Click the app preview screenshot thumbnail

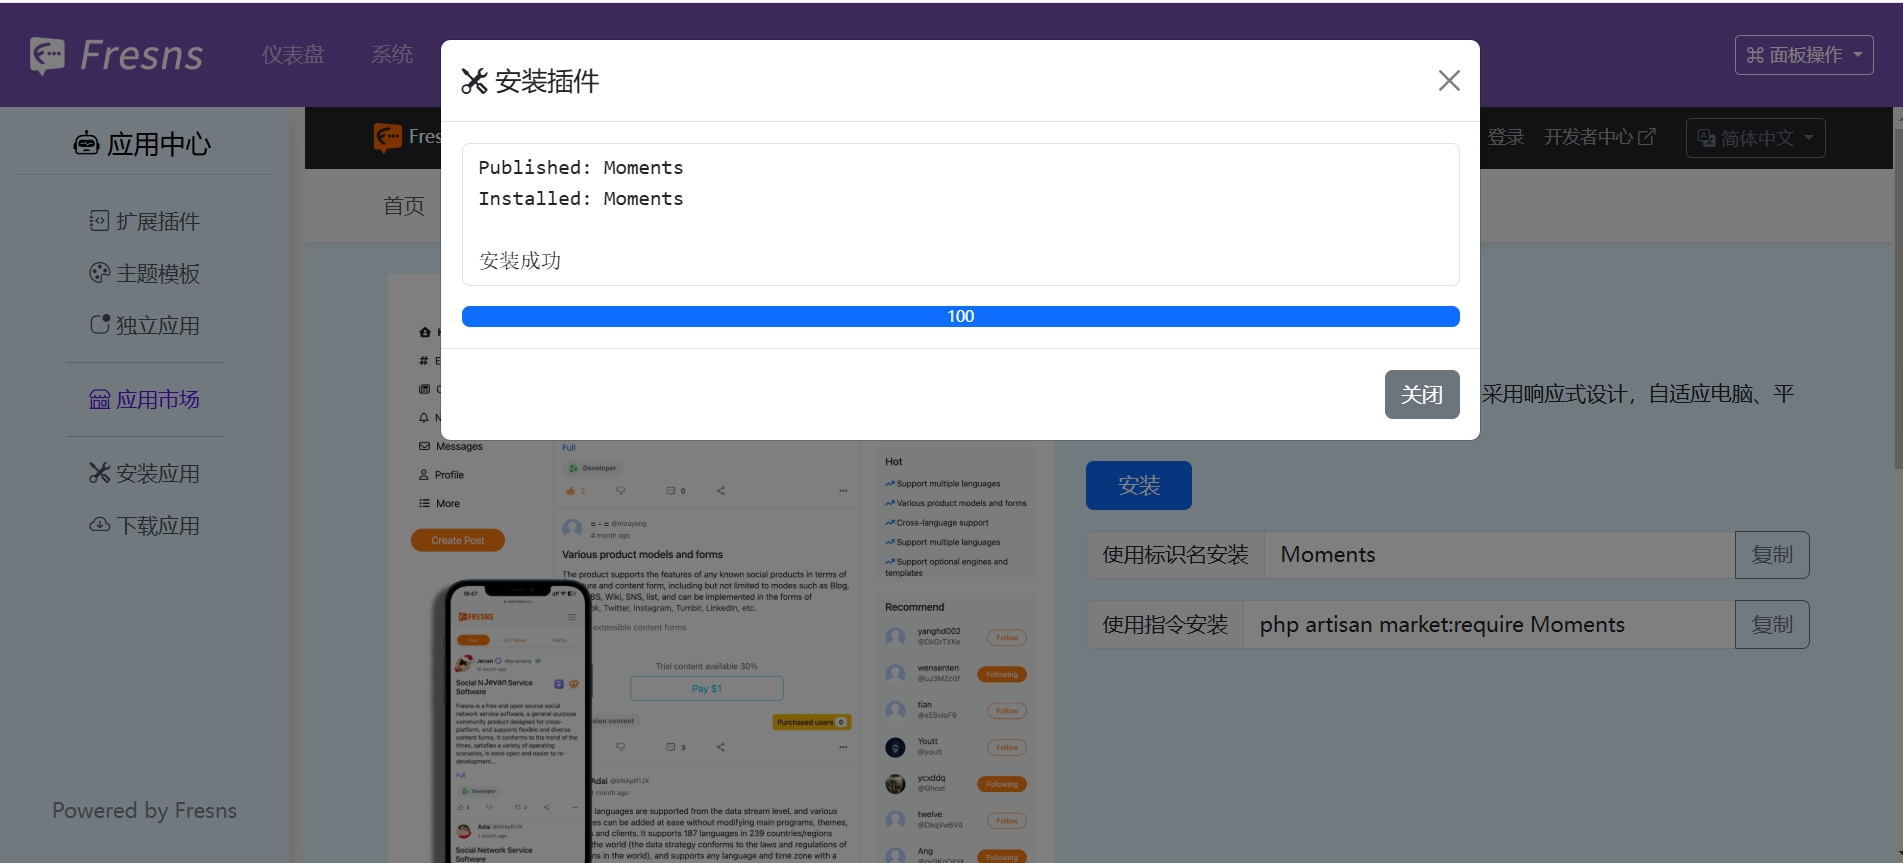[x=721, y=568]
